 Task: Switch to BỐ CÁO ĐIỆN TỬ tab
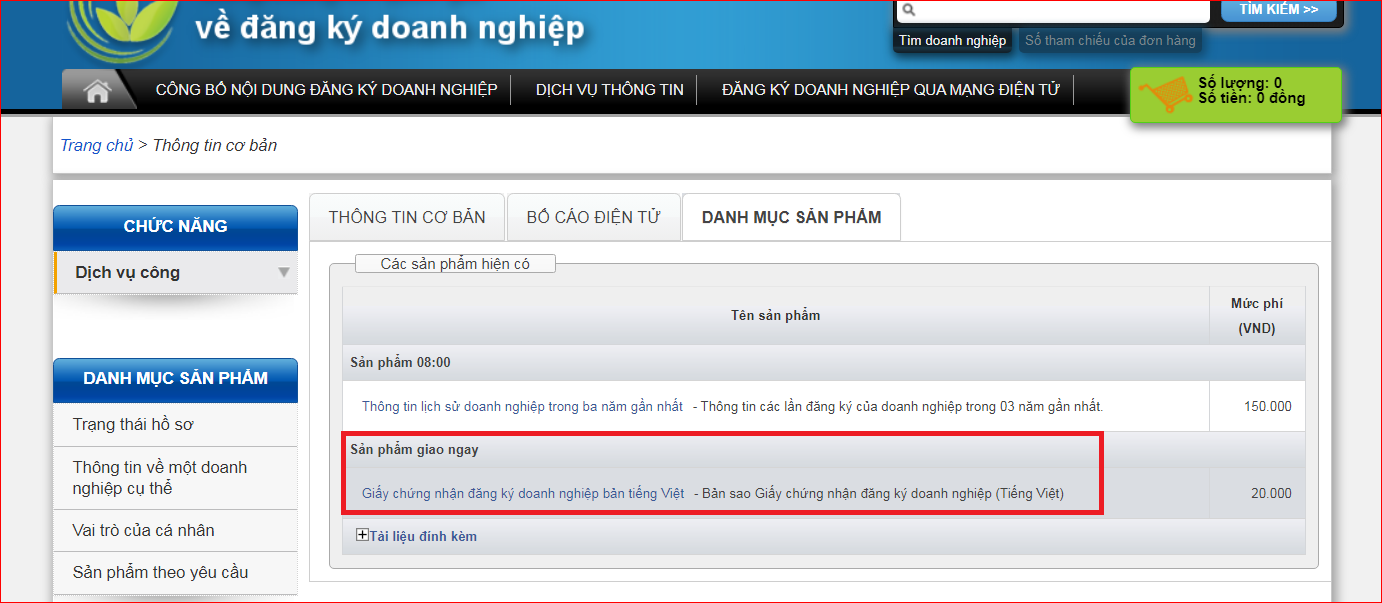coord(593,217)
